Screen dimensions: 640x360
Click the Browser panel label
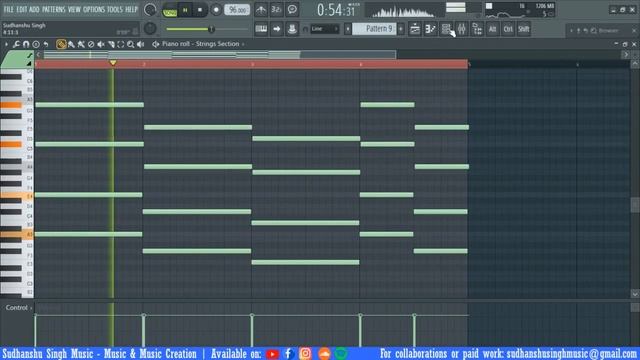pyautogui.click(x=608, y=31)
